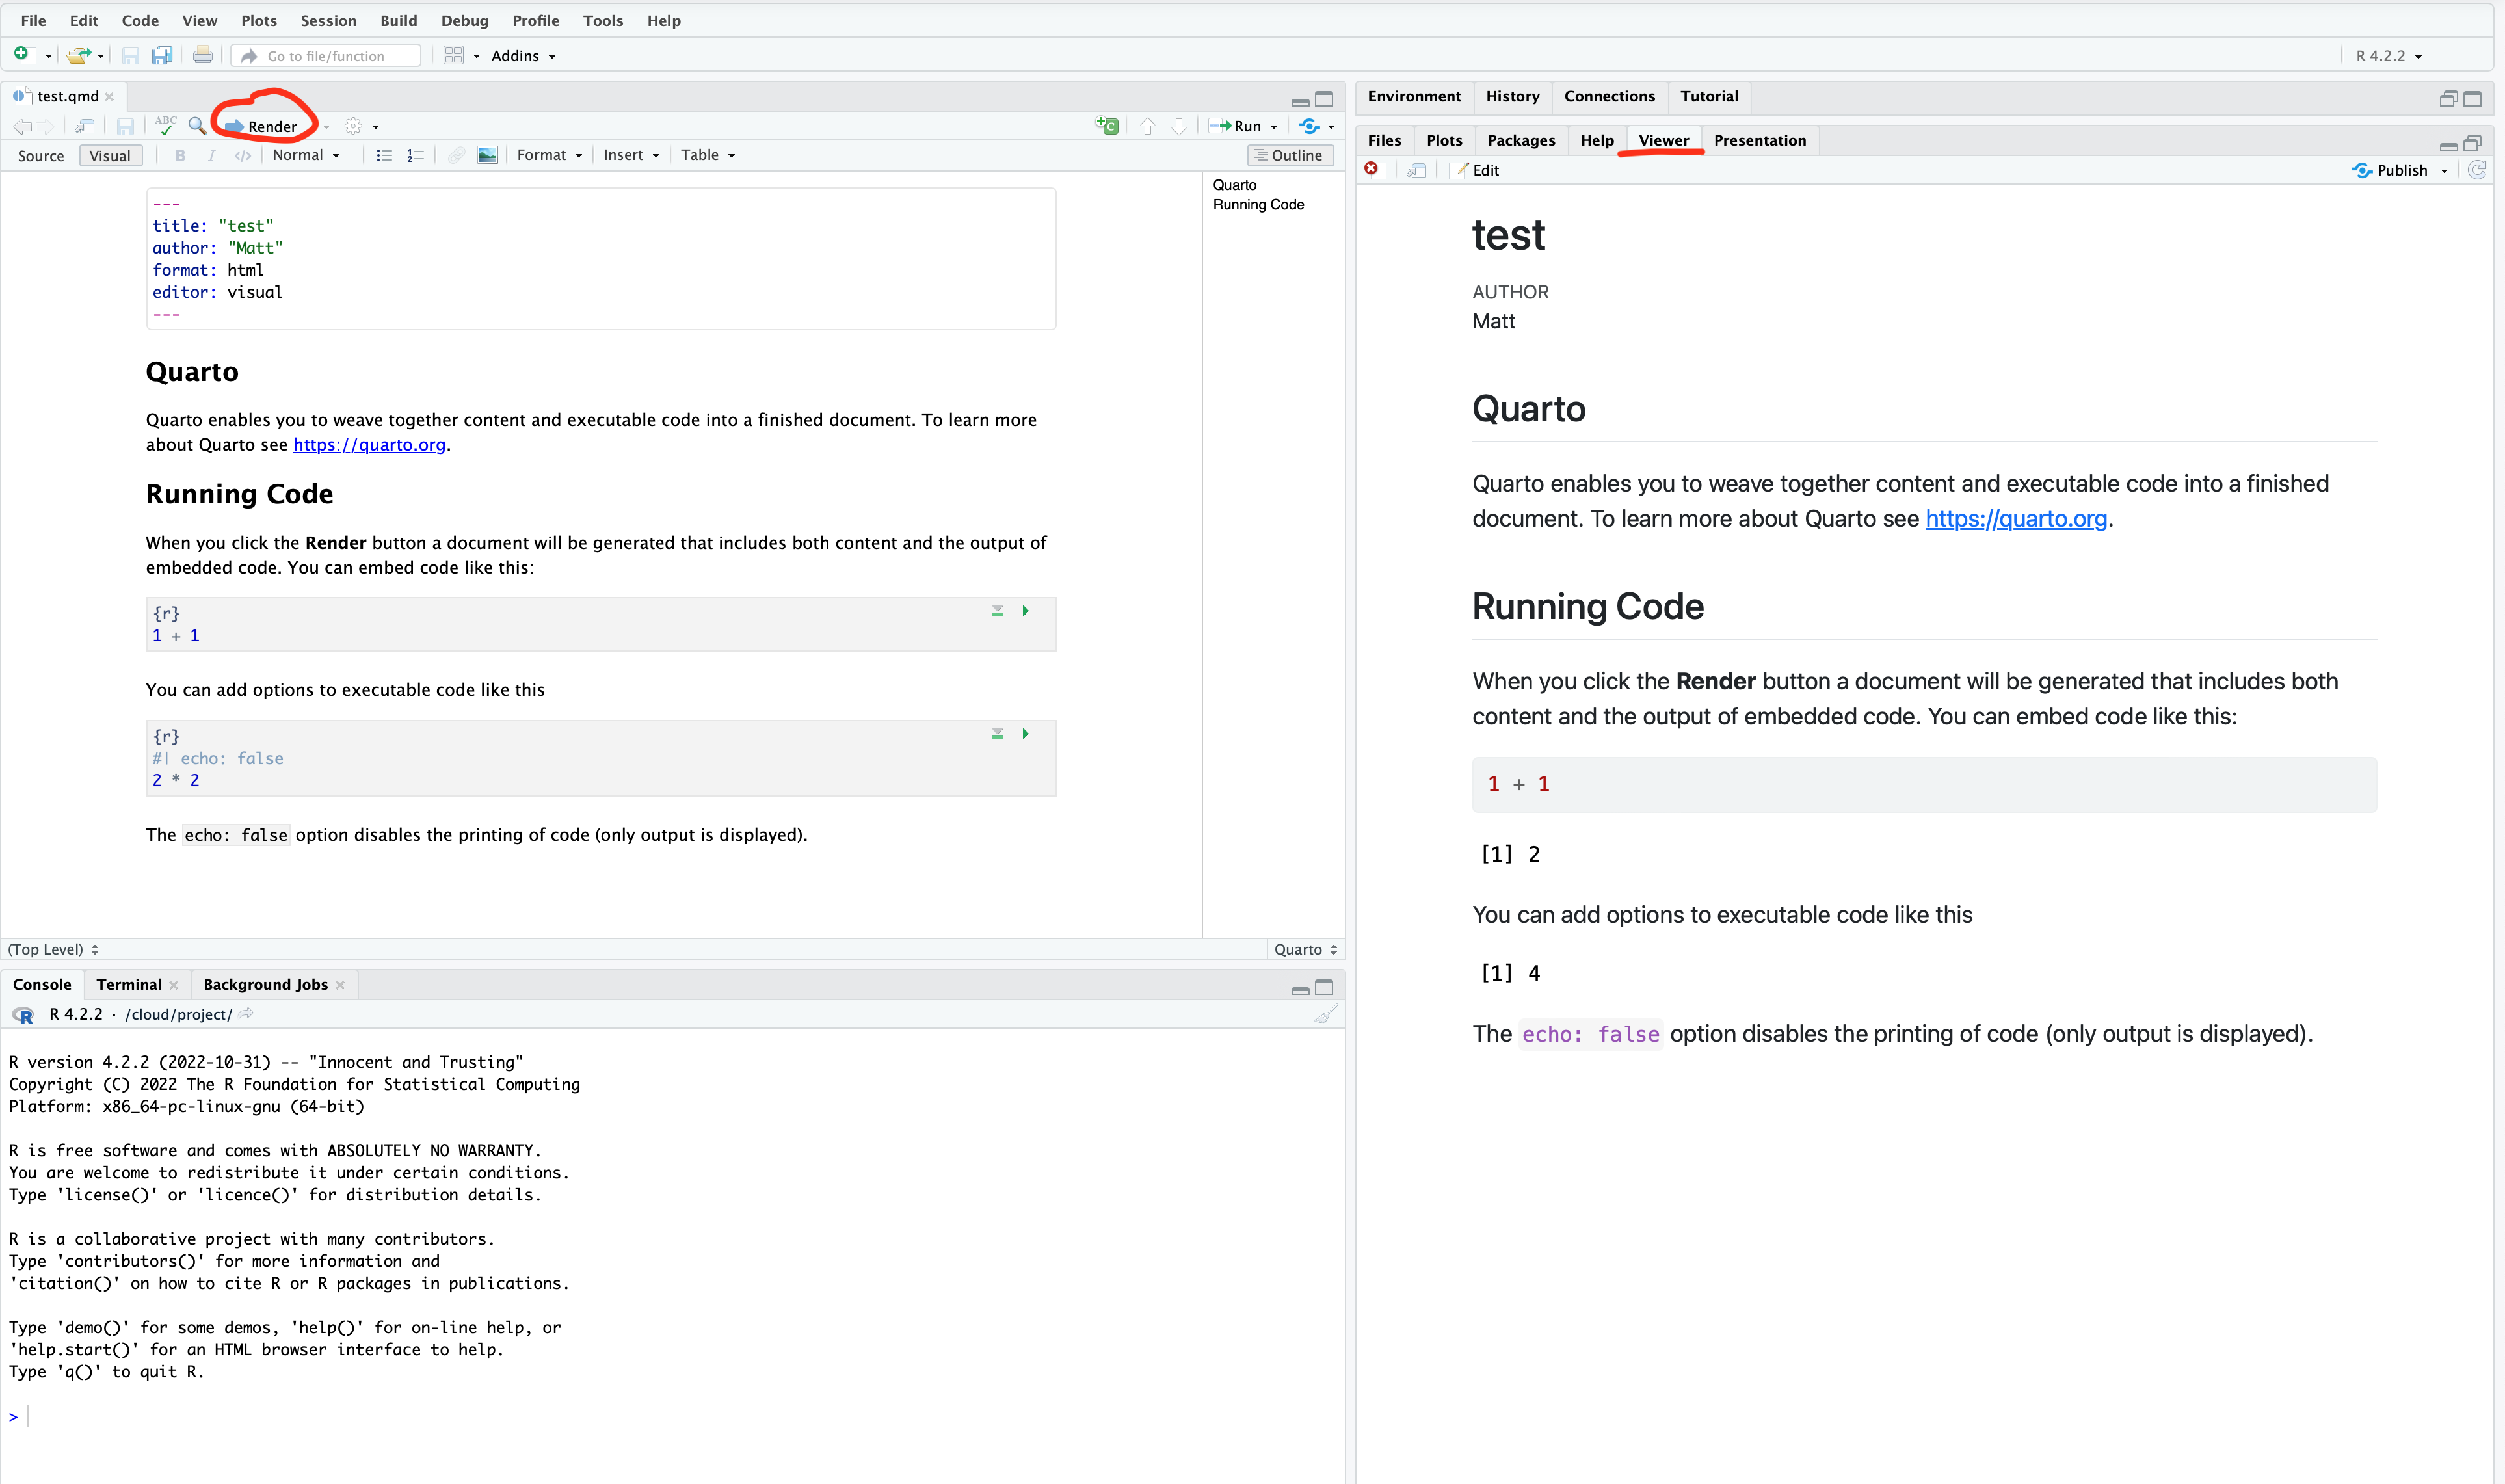2505x1484 pixels.
Task: Open the Run dropdown arrow
Action: pos(1274,127)
